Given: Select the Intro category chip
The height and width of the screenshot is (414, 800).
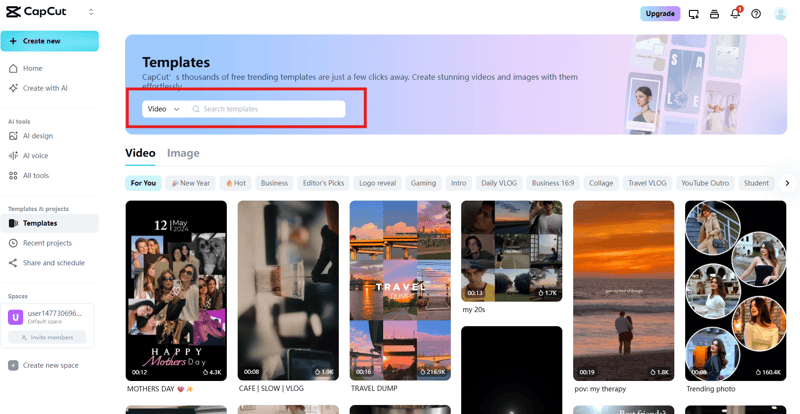Looking at the screenshot, I should point(459,183).
